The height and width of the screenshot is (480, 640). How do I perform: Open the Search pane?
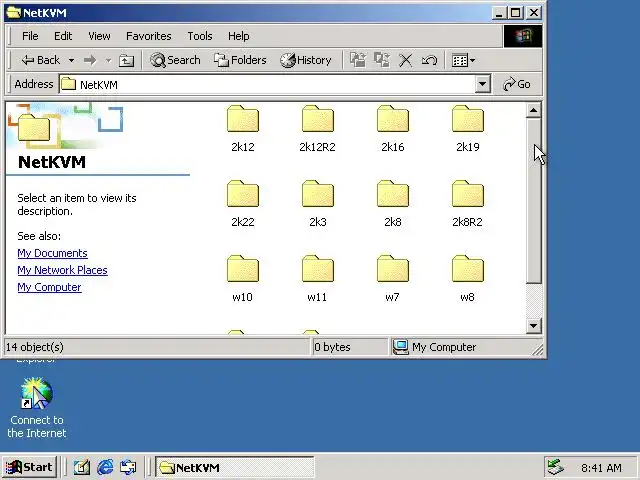click(175, 60)
